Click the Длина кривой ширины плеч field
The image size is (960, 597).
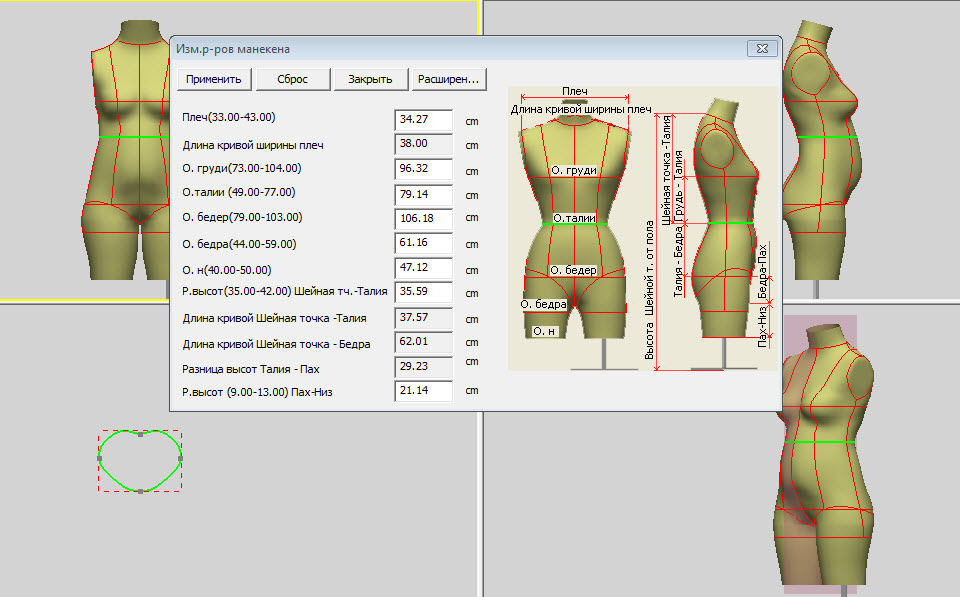pyautogui.click(x=424, y=144)
